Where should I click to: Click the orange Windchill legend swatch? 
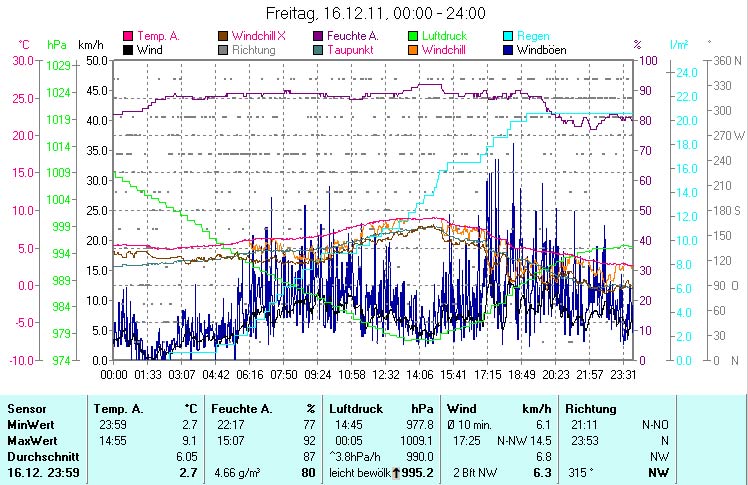click(x=414, y=49)
